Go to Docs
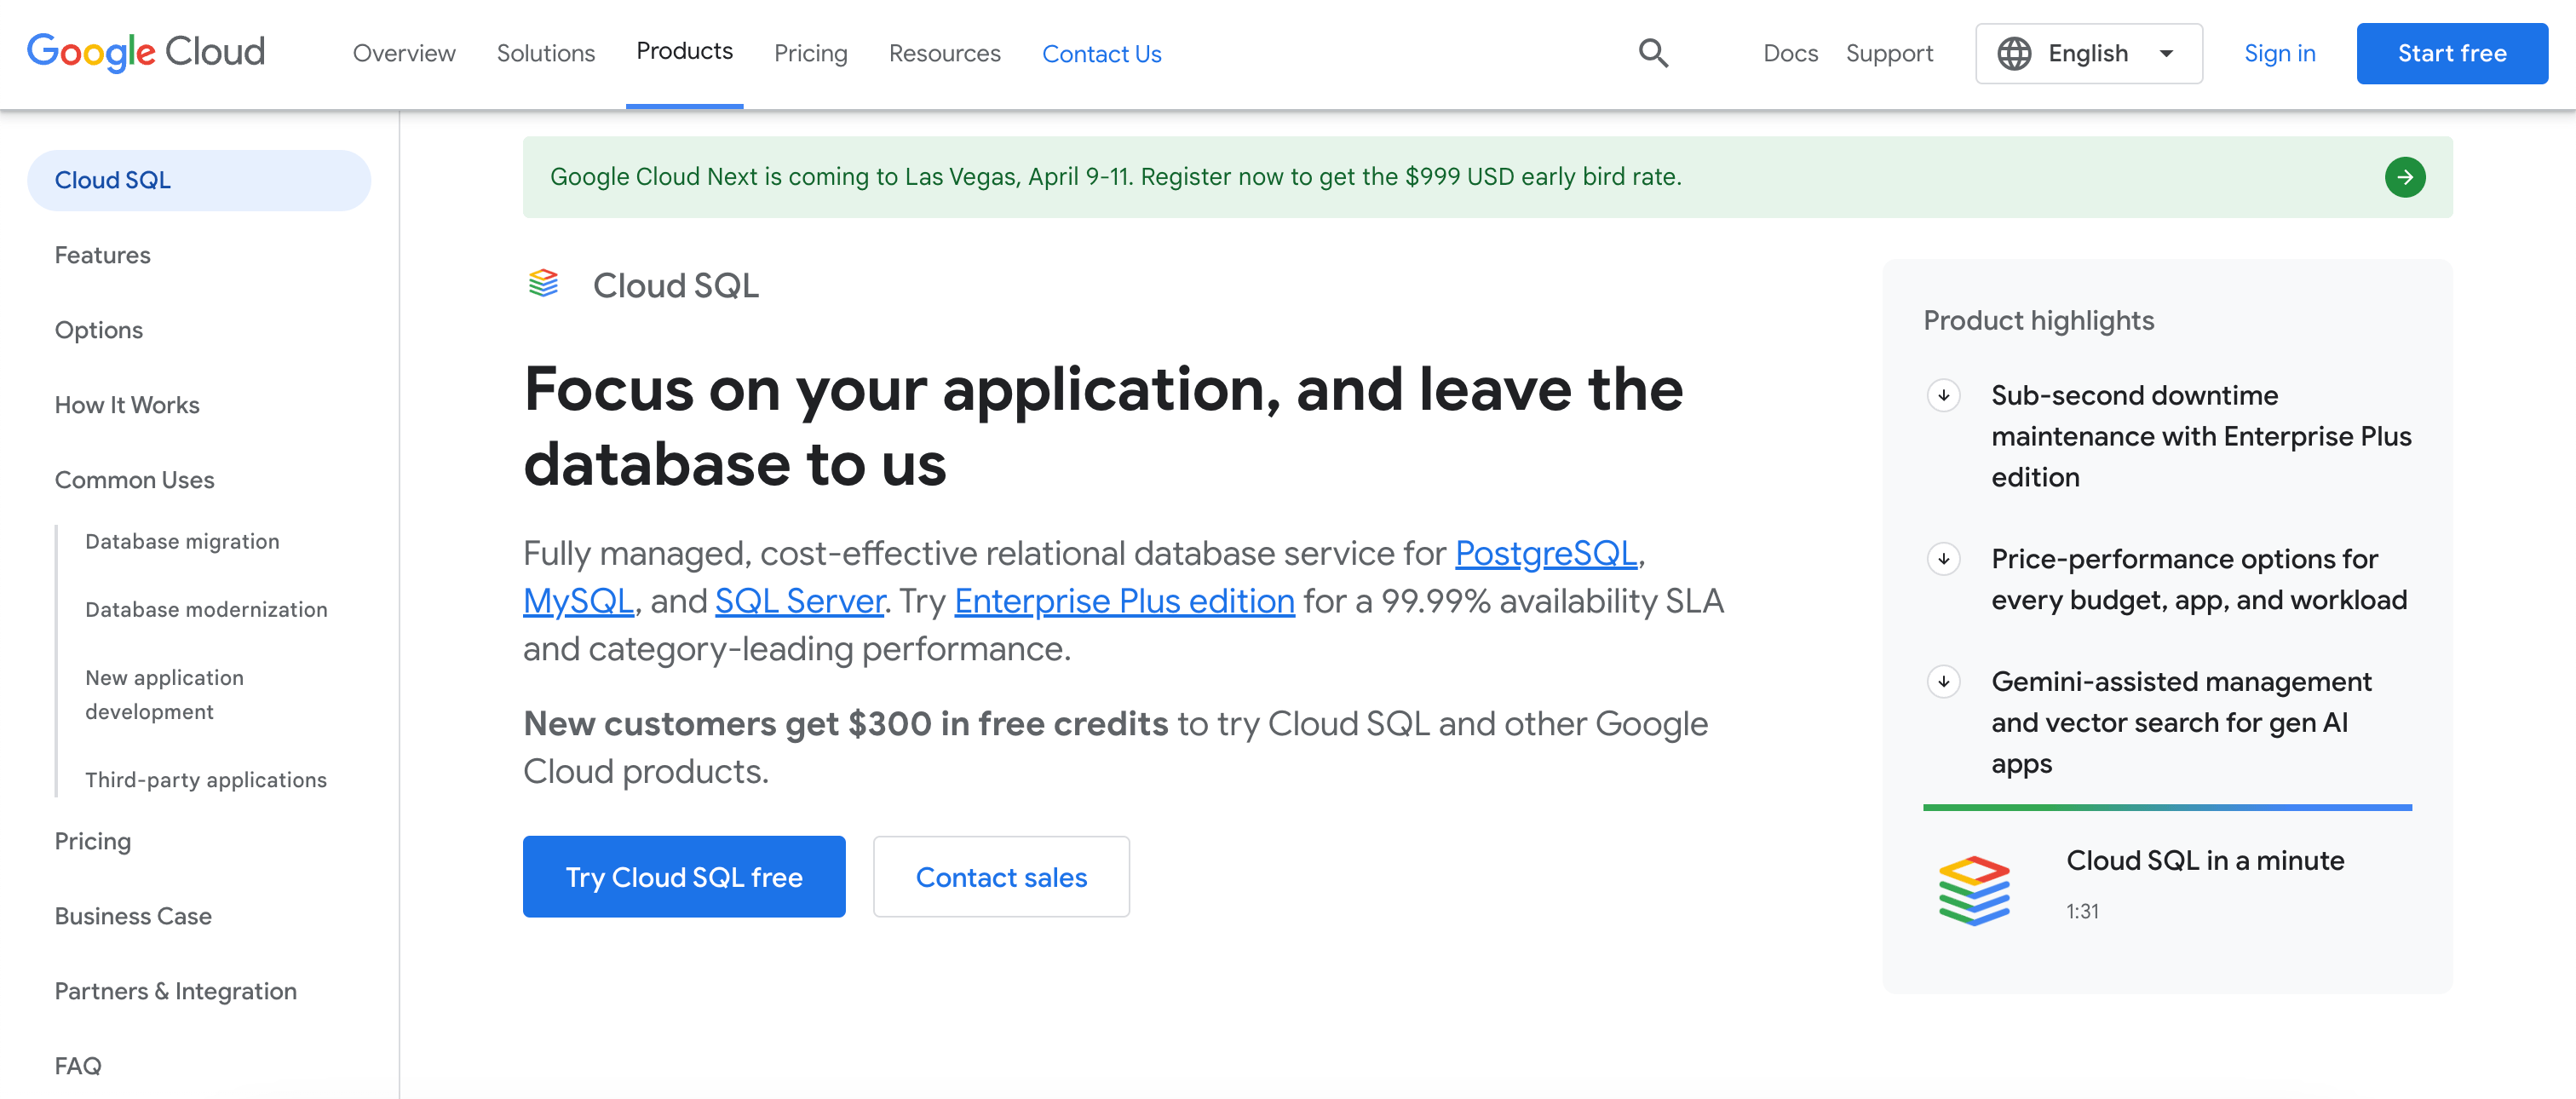 click(1790, 53)
